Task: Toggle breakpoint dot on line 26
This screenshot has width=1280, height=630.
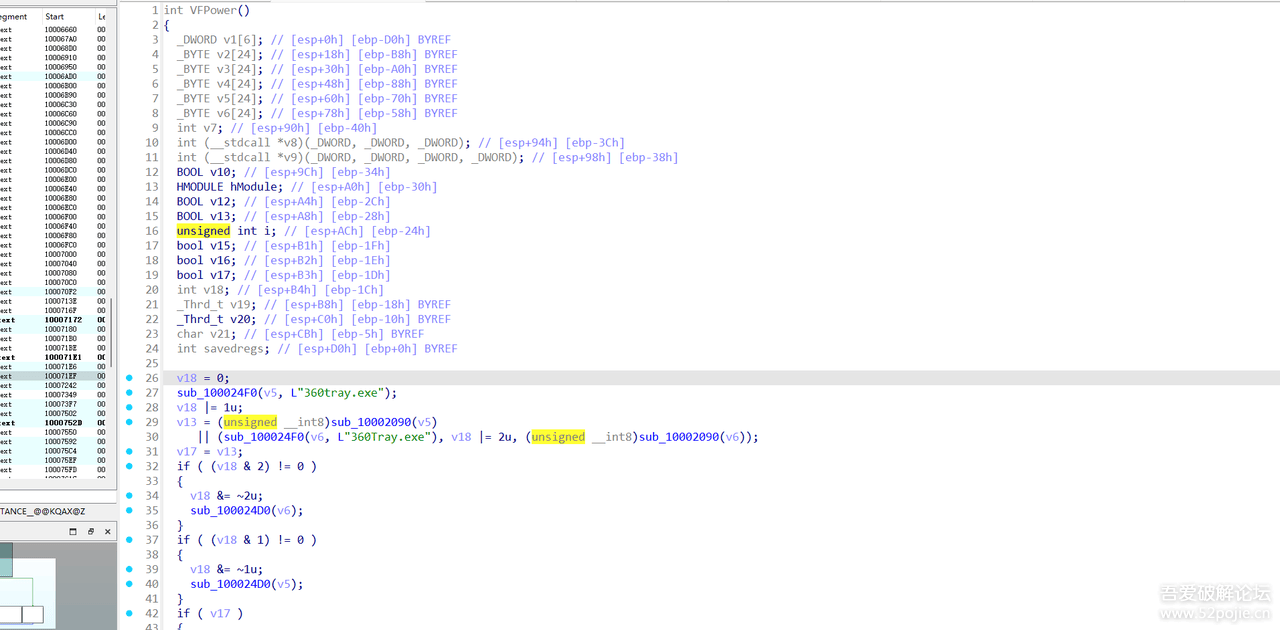Action: (x=129, y=378)
